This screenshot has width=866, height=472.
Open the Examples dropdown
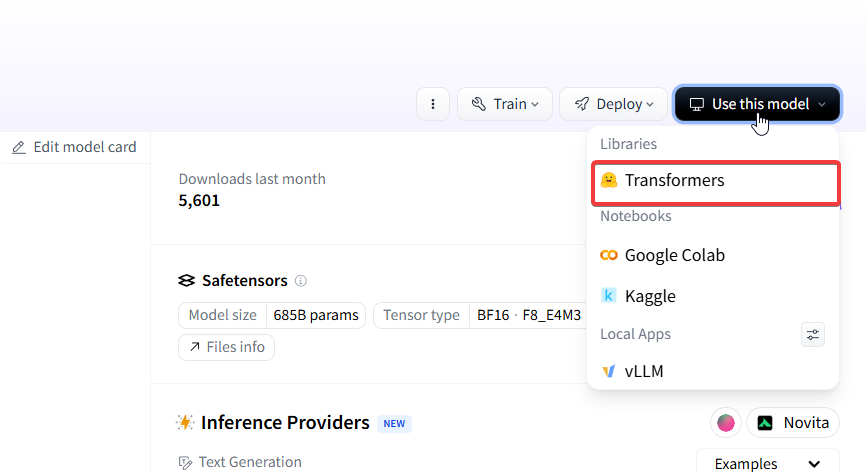coord(767,464)
